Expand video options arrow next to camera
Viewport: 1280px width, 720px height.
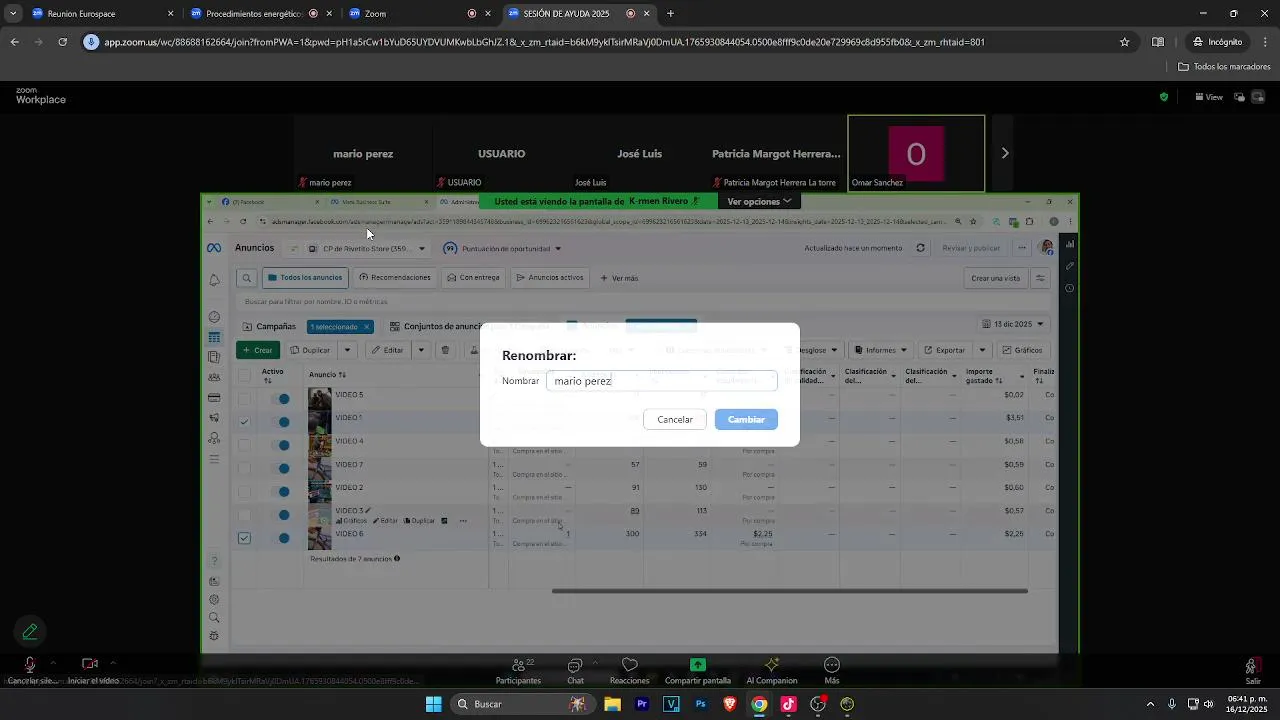[113, 662]
